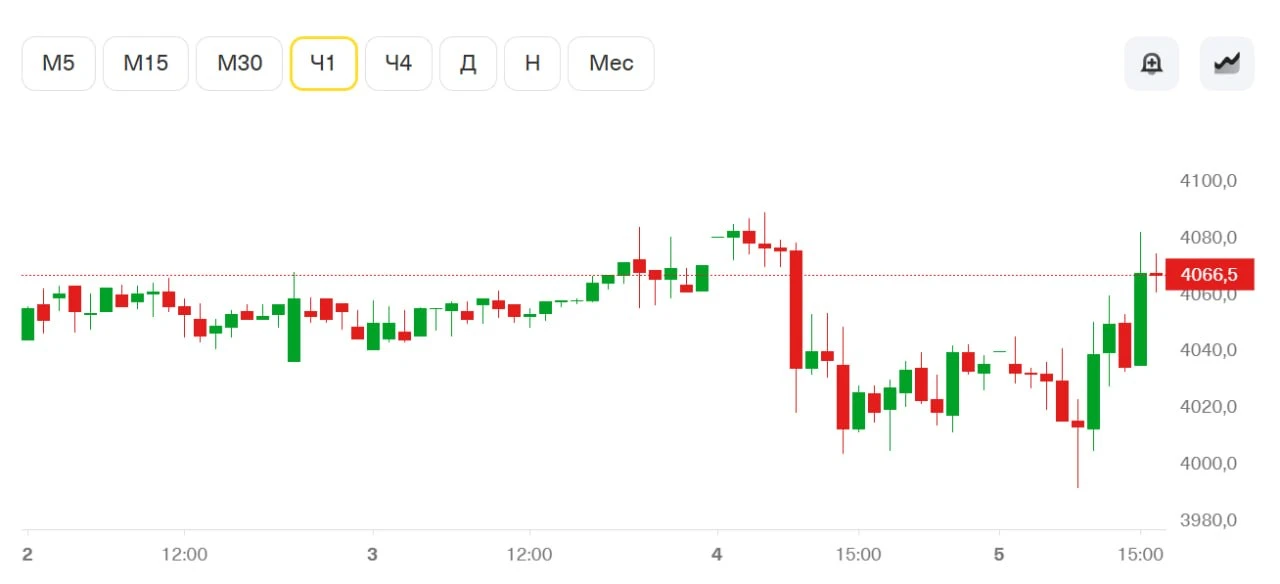Choose the Н weekly timeframe
The height and width of the screenshot is (584, 1280).
pos(532,64)
